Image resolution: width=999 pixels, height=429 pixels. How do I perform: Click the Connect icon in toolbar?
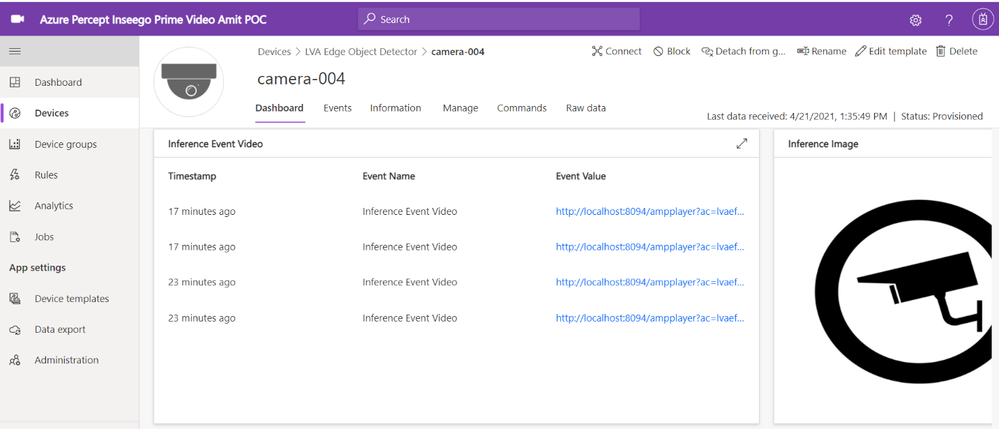click(x=596, y=52)
